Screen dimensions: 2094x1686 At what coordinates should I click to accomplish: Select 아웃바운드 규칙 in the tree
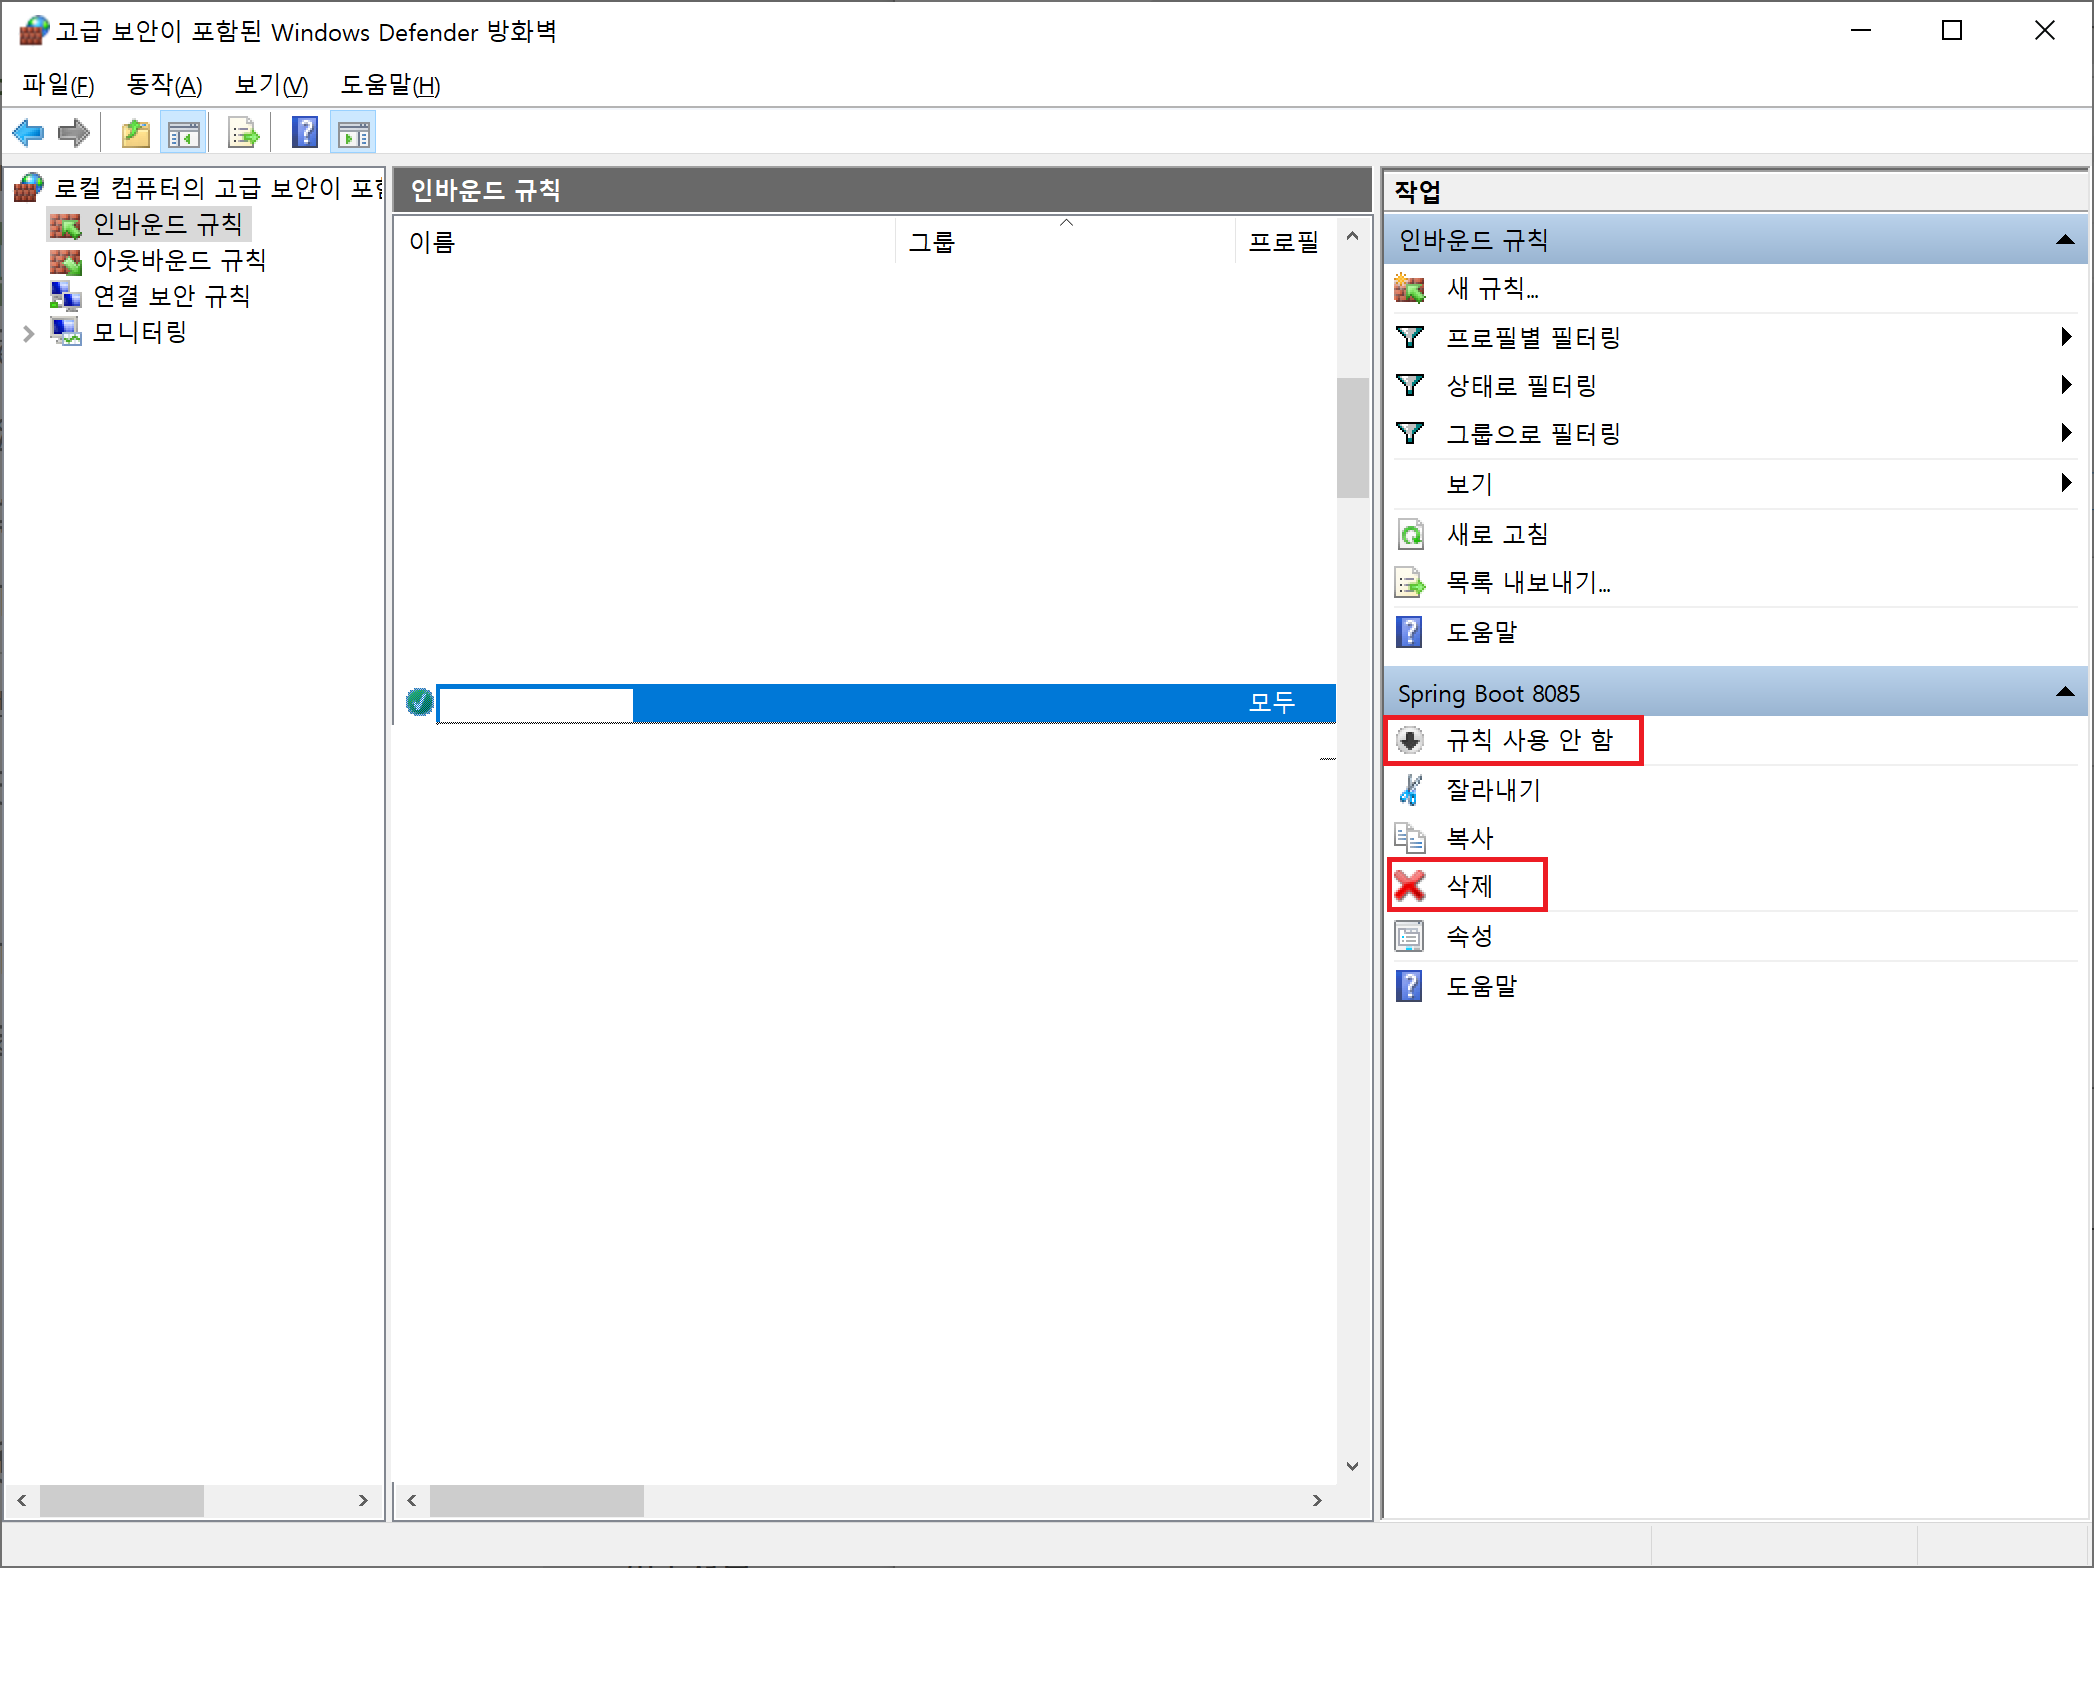click(179, 261)
